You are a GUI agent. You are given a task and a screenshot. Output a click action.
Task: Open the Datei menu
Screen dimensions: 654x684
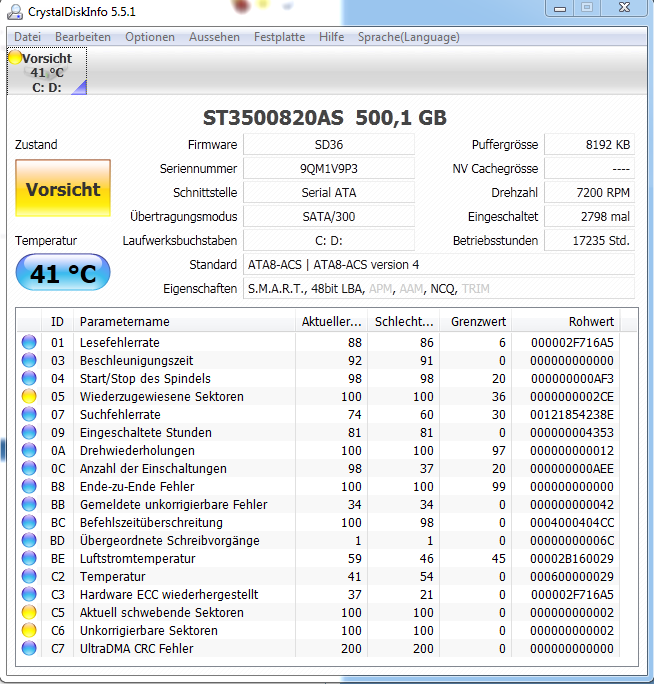pyautogui.click(x=27, y=37)
